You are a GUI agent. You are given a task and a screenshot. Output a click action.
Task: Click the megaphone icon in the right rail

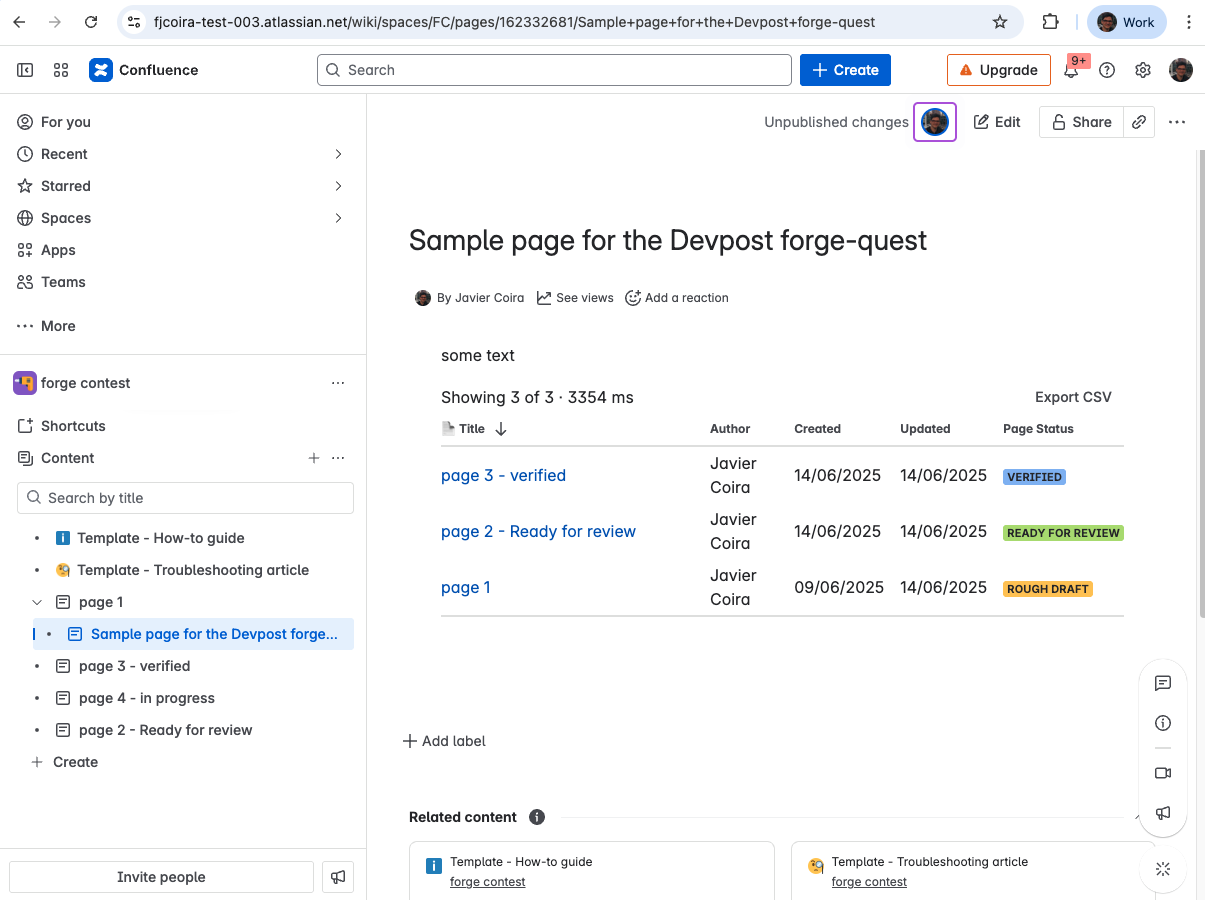click(1163, 813)
